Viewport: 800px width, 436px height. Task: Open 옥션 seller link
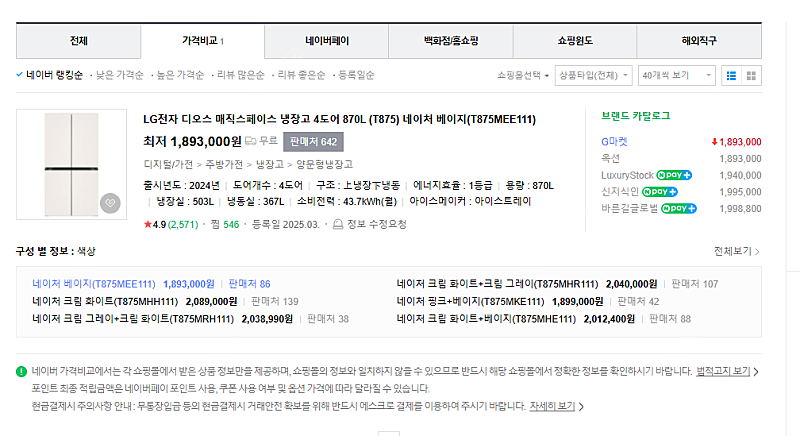(610, 159)
